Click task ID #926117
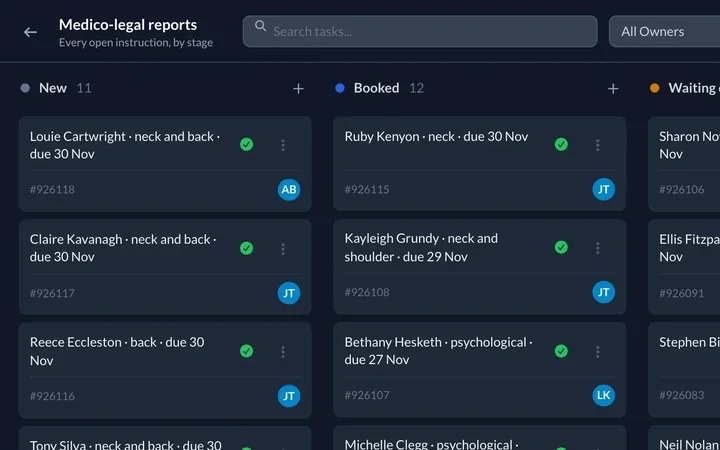This screenshot has width=720, height=450. point(52,293)
